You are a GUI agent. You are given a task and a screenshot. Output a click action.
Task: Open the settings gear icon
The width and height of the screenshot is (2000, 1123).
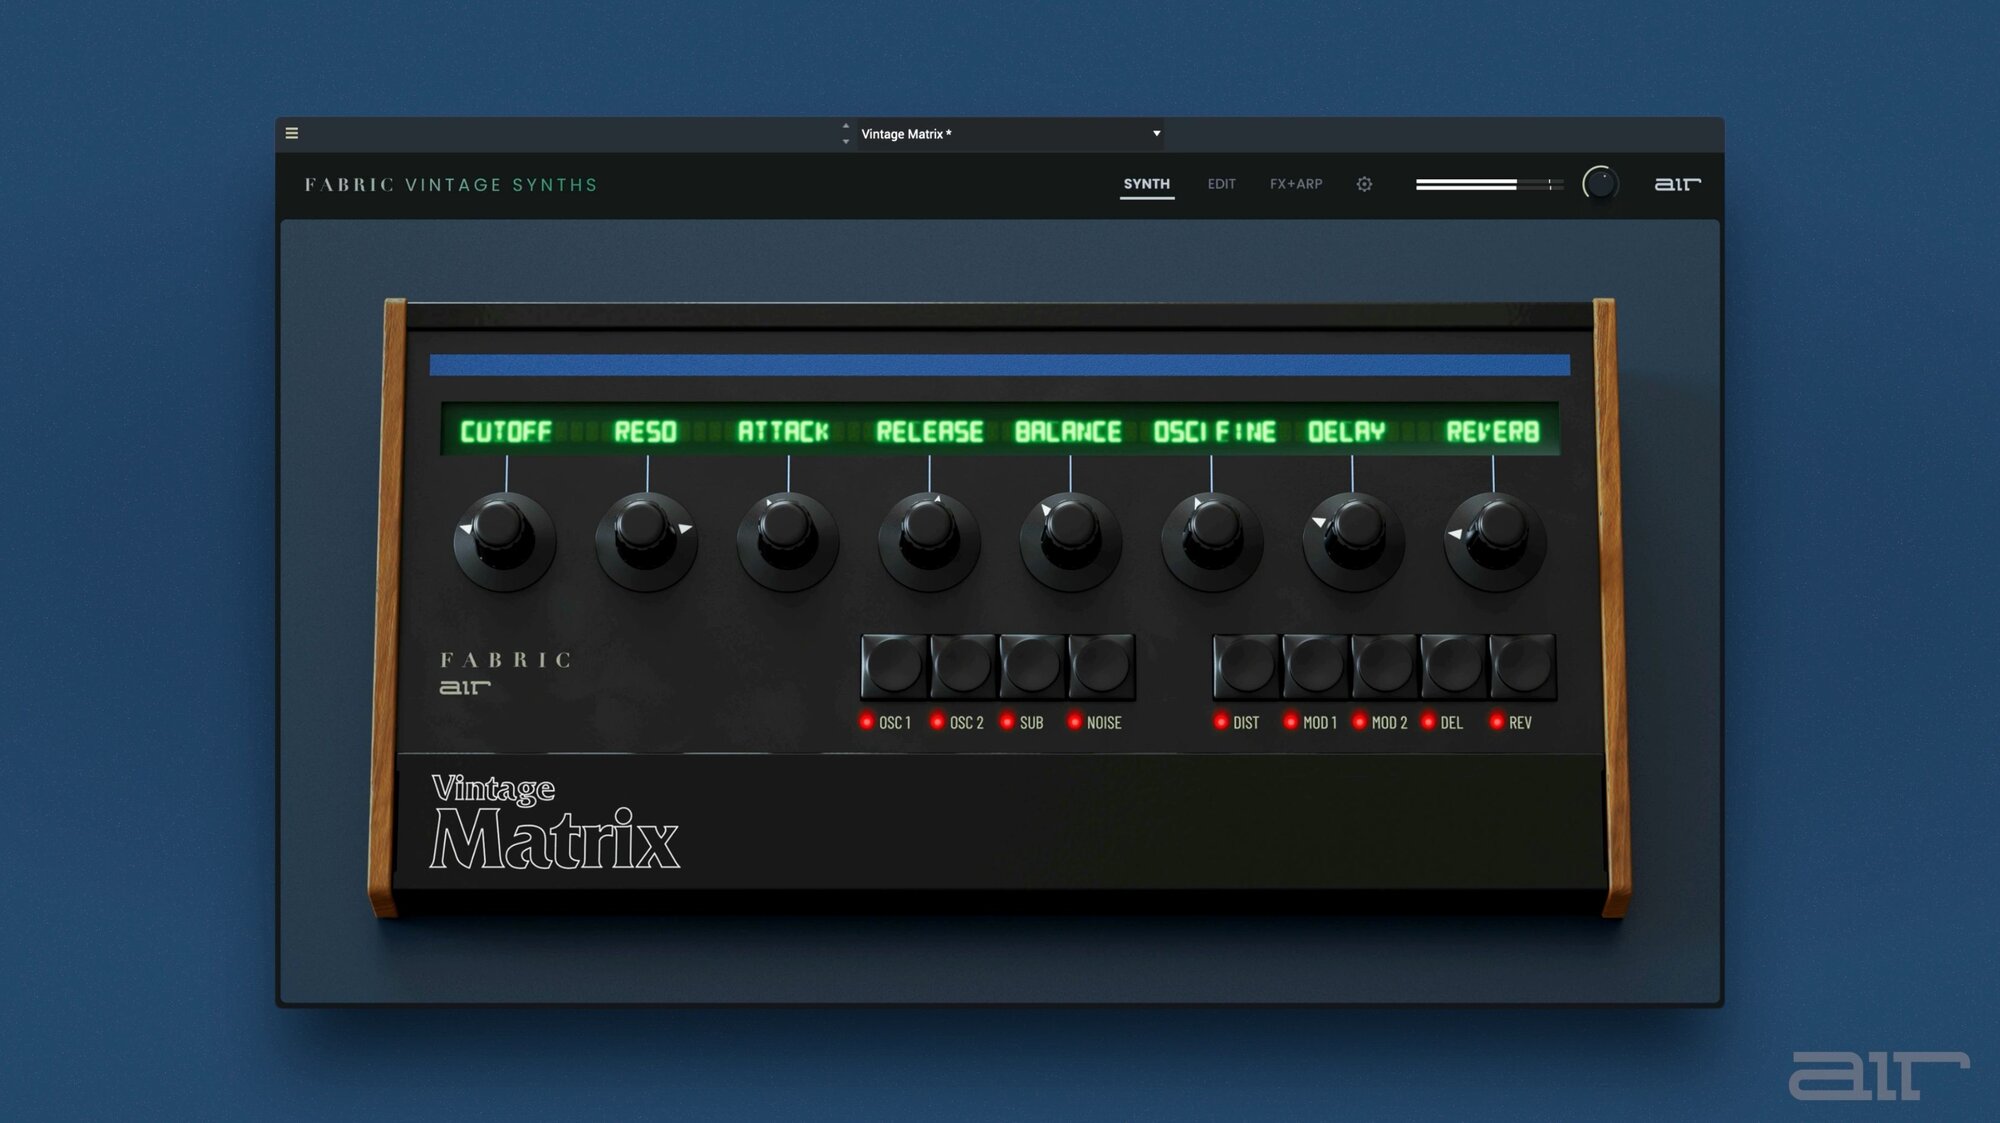(1364, 184)
